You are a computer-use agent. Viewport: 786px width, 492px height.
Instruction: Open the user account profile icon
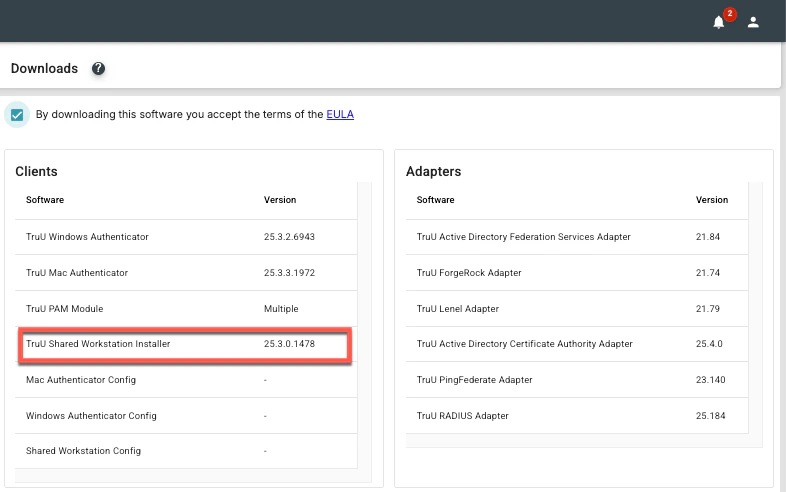[x=753, y=22]
